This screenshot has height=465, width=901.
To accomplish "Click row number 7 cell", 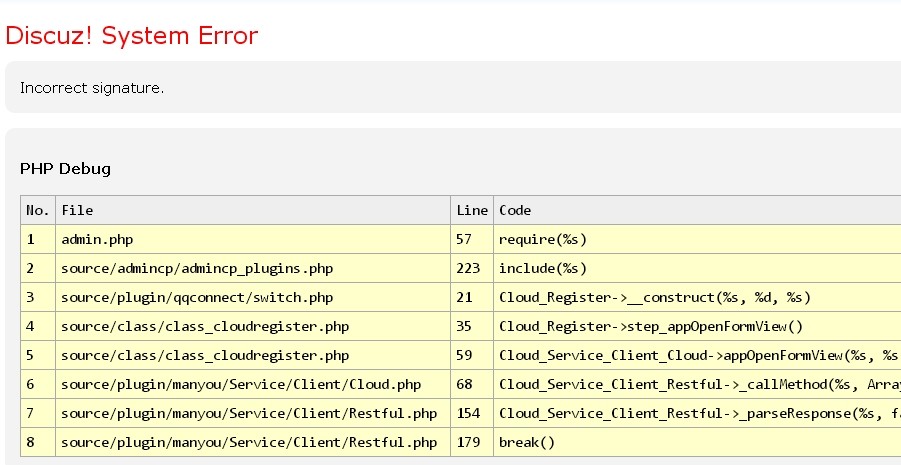I will coord(38,413).
